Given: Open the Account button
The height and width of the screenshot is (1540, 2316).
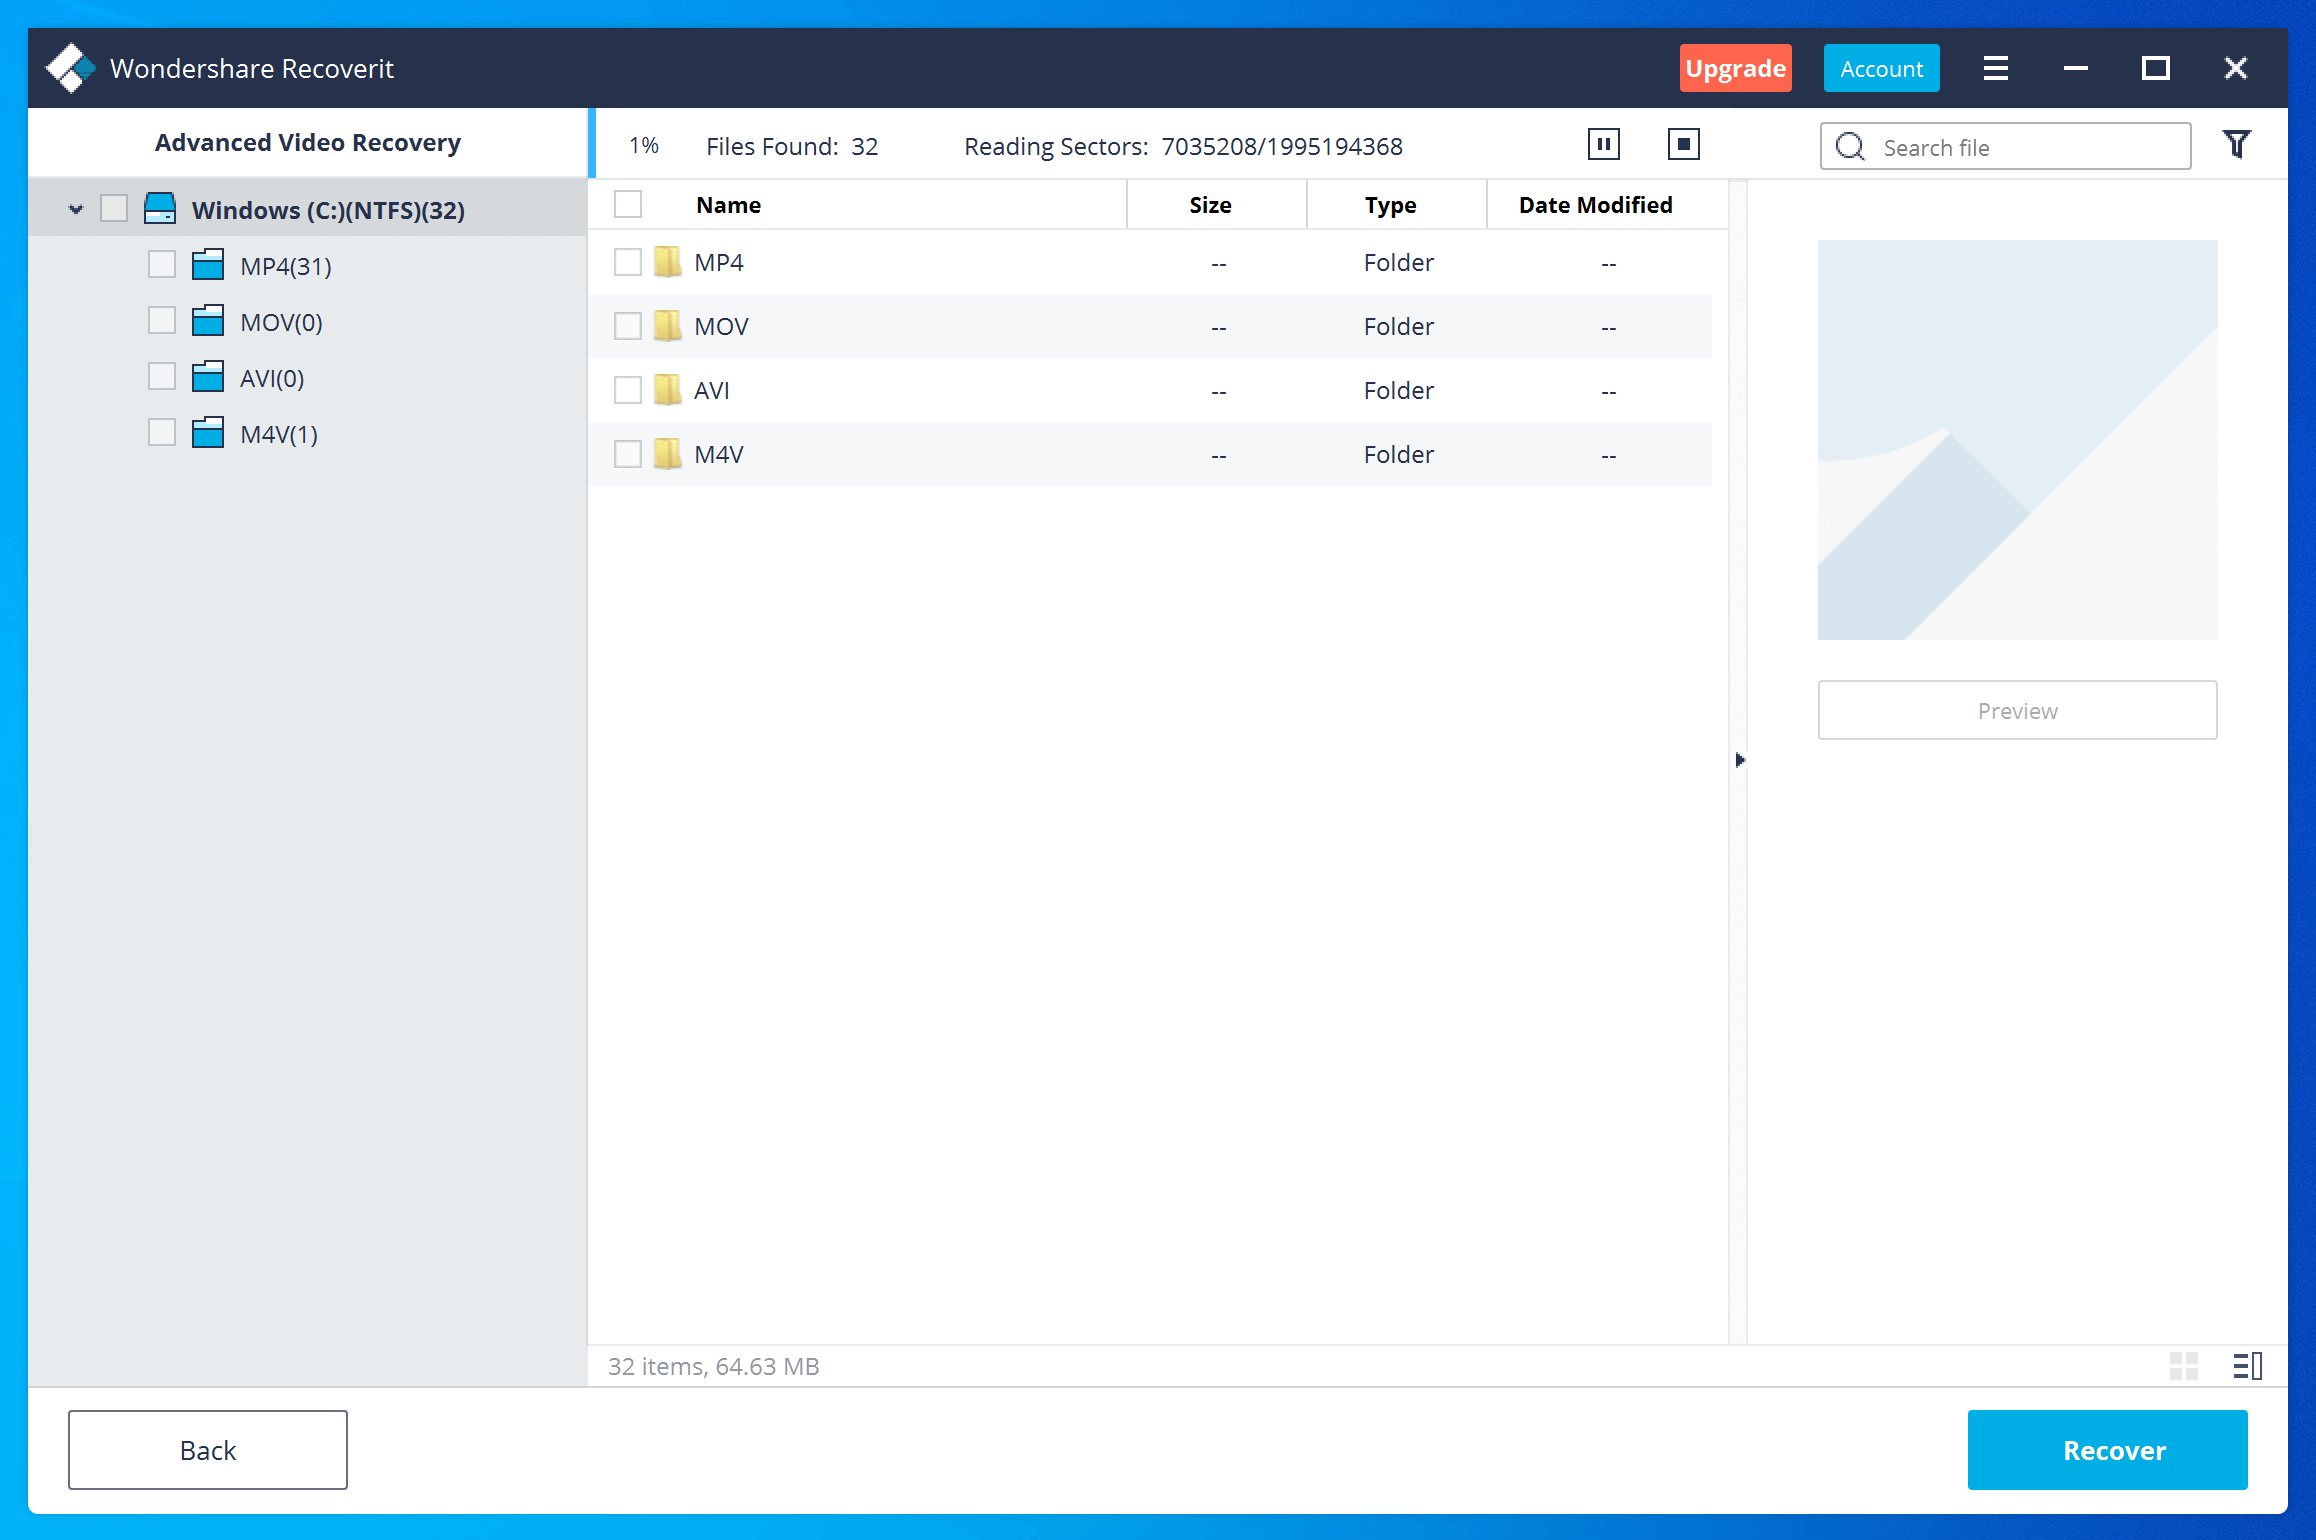Looking at the screenshot, I should [x=1881, y=68].
